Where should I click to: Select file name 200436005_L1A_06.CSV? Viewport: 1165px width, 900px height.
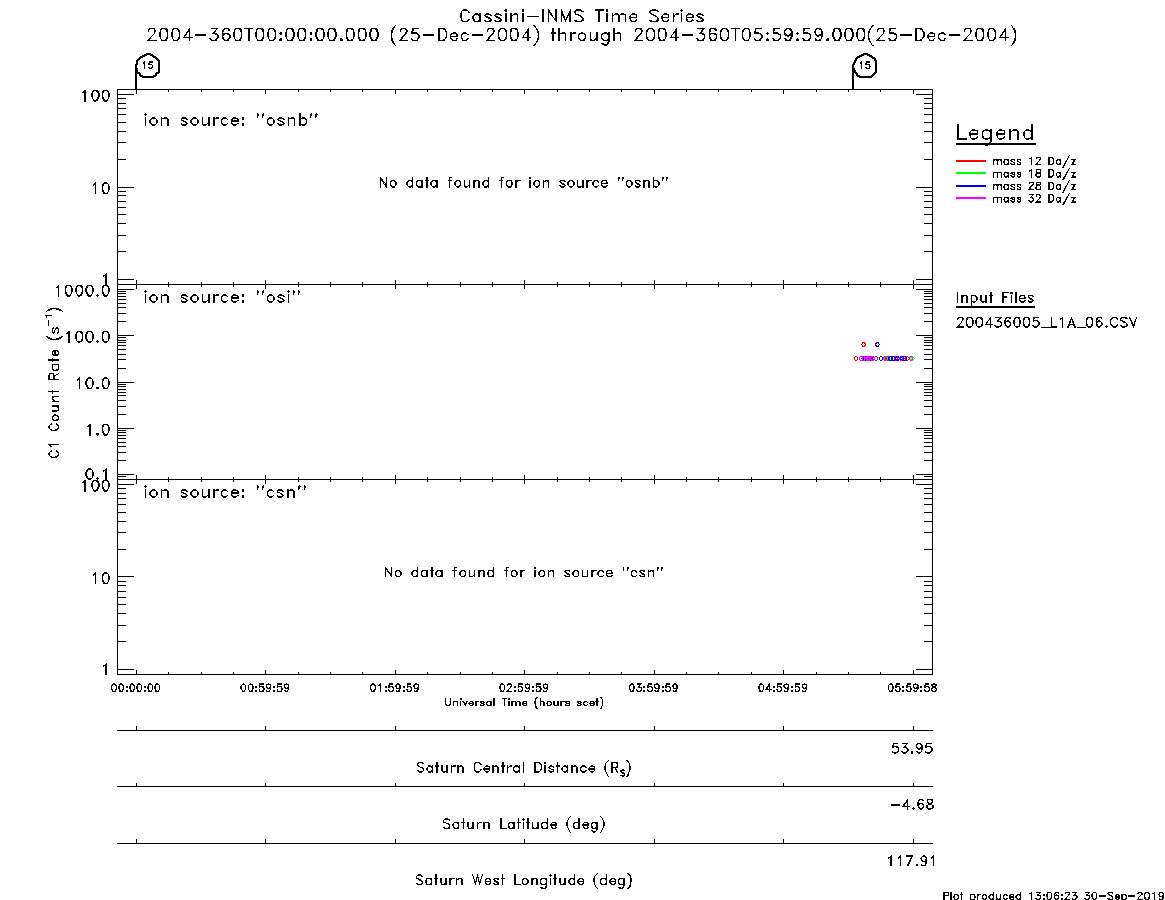[x=1046, y=323]
